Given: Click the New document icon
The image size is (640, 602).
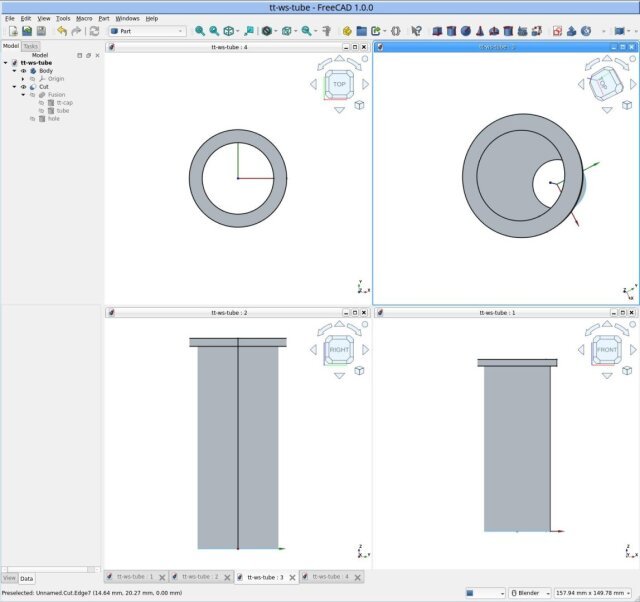Looking at the screenshot, I should click(12, 31).
